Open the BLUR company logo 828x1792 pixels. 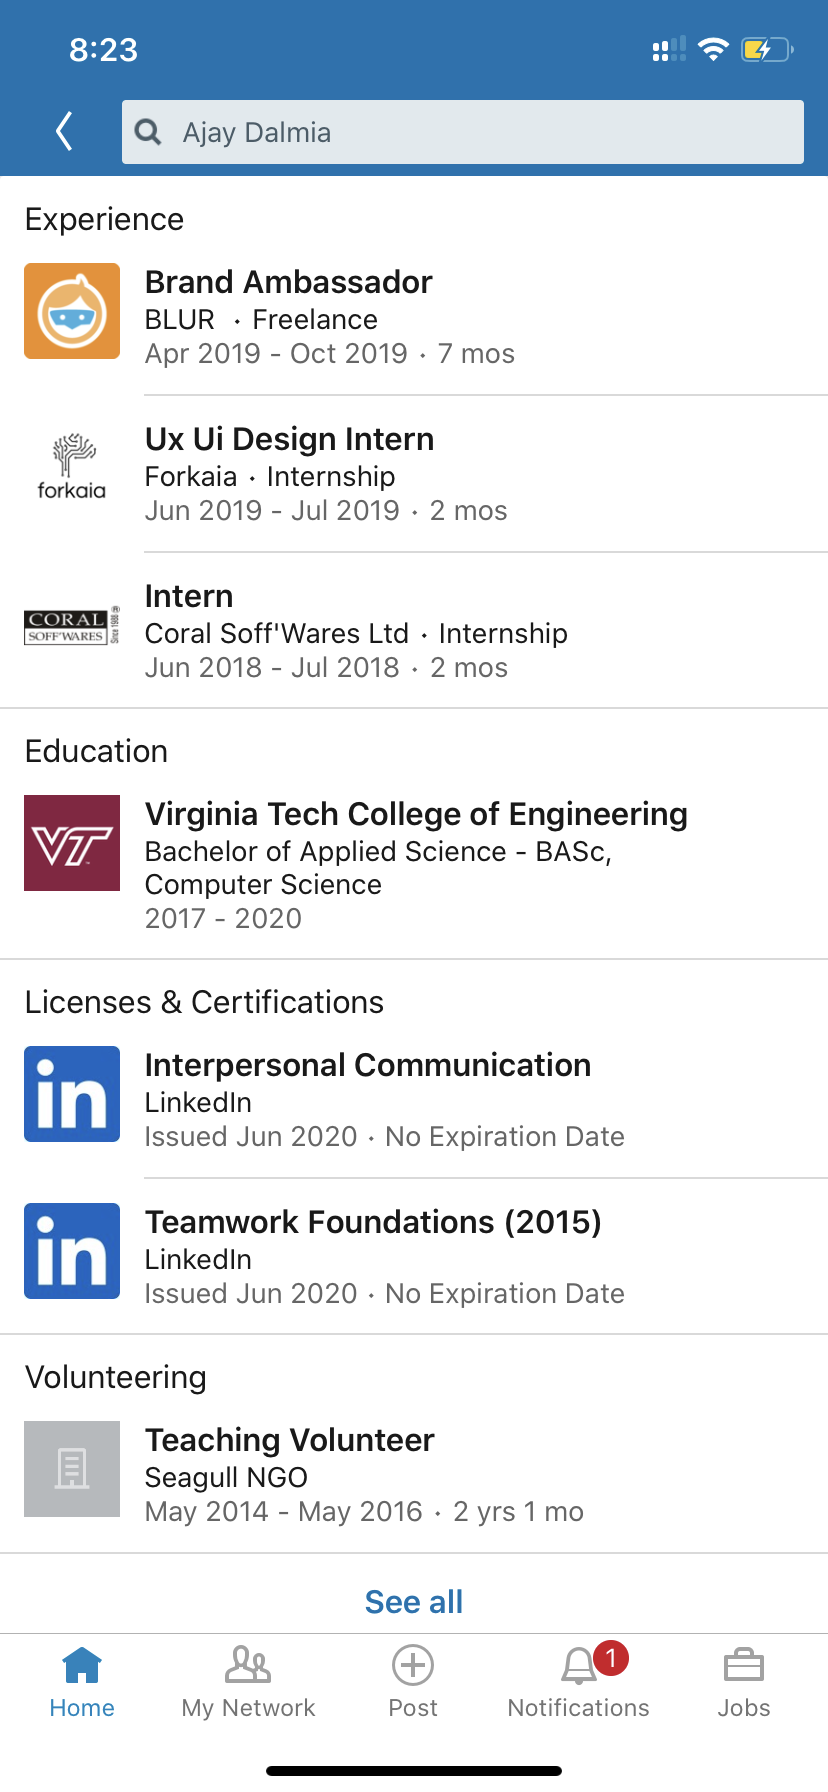72,311
